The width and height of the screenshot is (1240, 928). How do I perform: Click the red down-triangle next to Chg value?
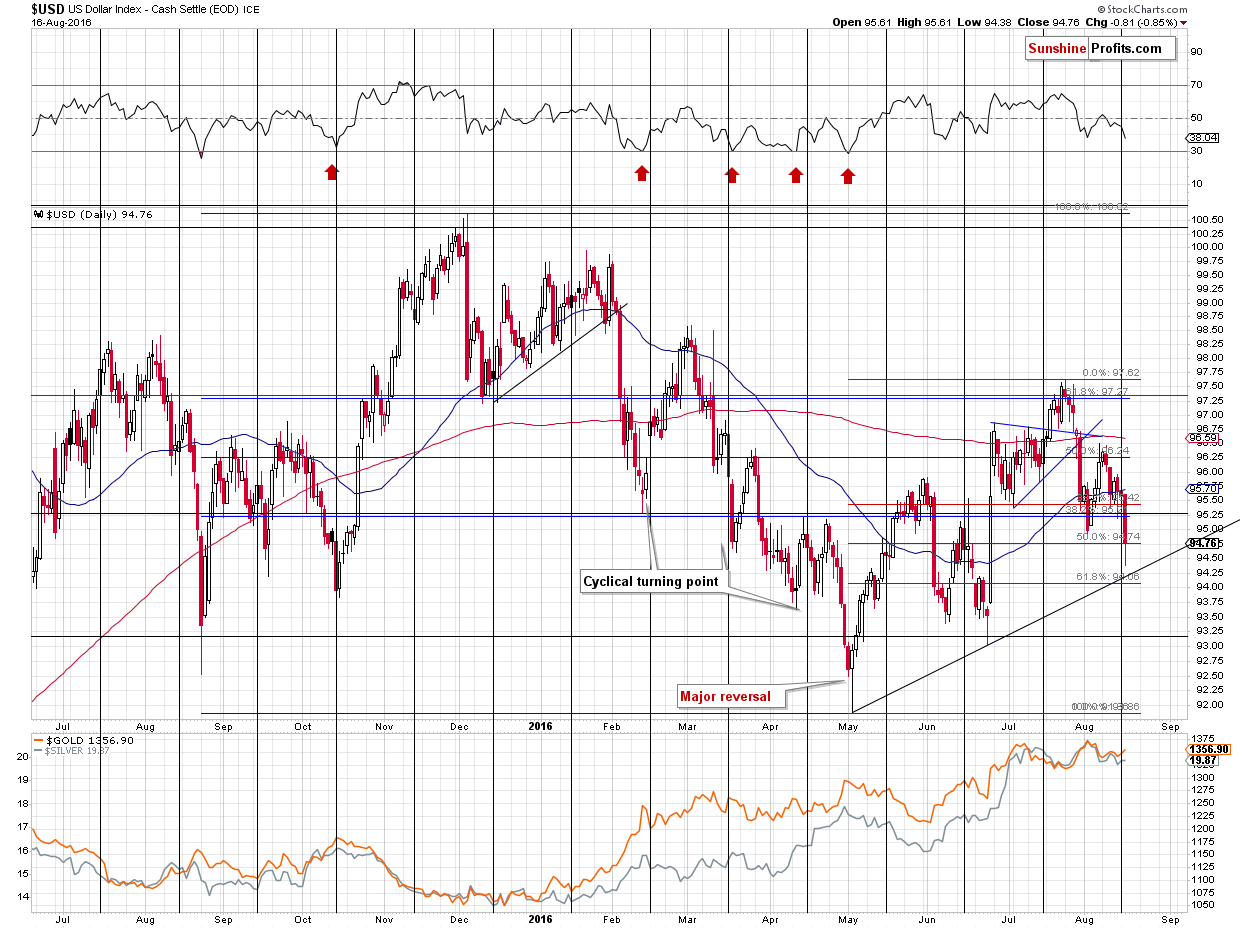[1184, 22]
